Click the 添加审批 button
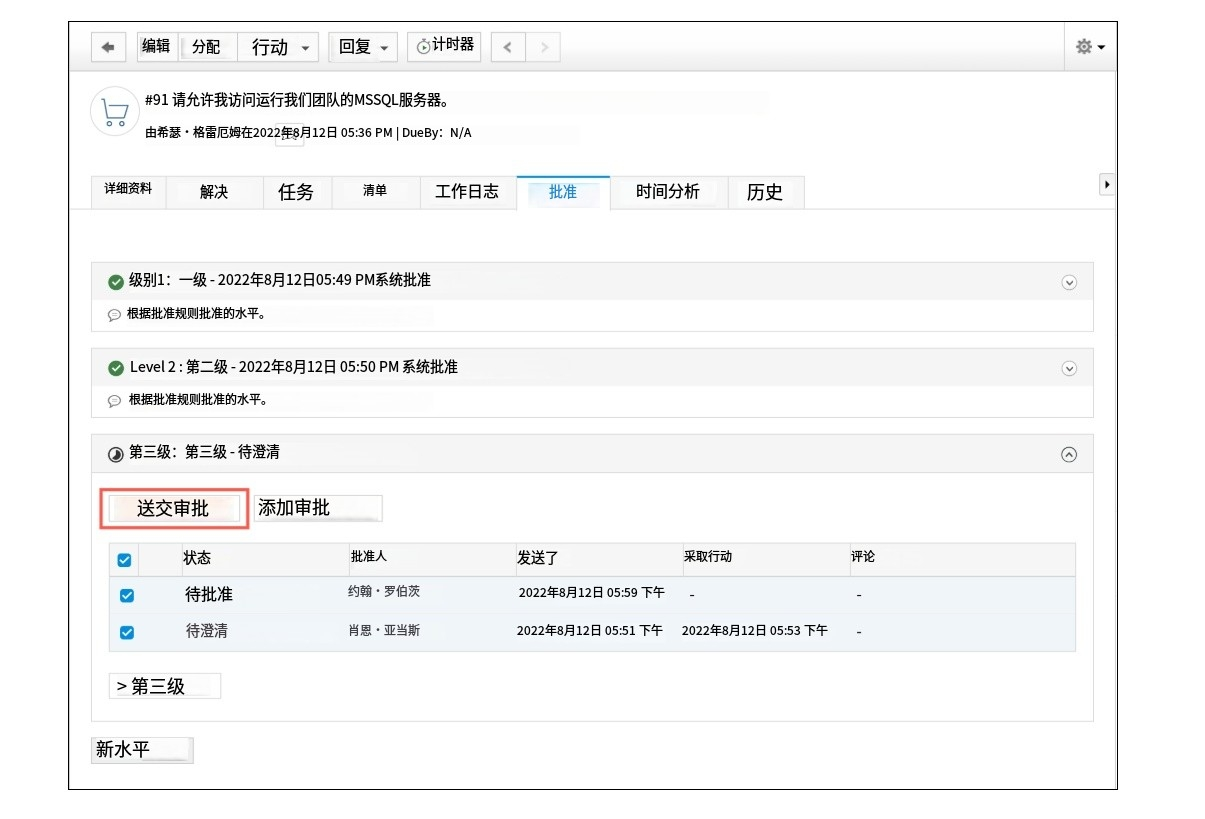The height and width of the screenshot is (819, 1205). pos(317,508)
